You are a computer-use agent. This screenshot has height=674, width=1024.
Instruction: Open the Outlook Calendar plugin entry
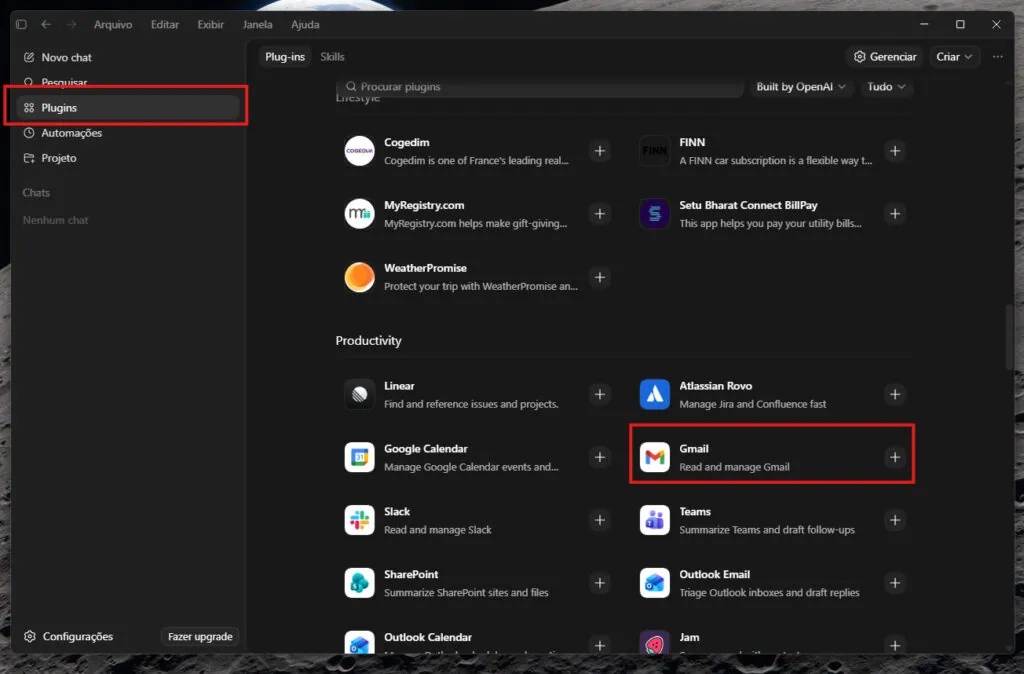click(x=477, y=641)
